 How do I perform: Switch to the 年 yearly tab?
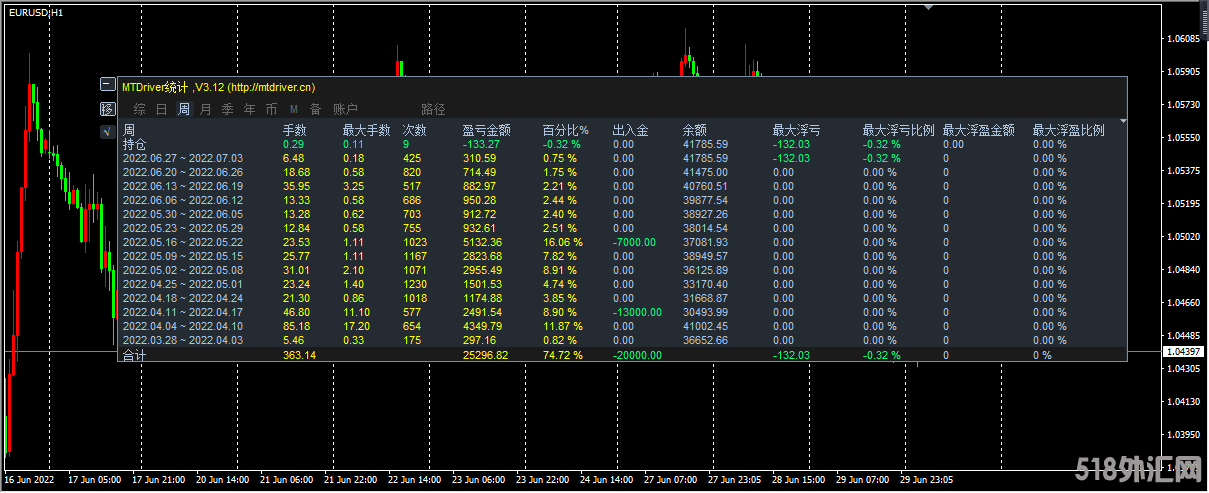(250, 109)
